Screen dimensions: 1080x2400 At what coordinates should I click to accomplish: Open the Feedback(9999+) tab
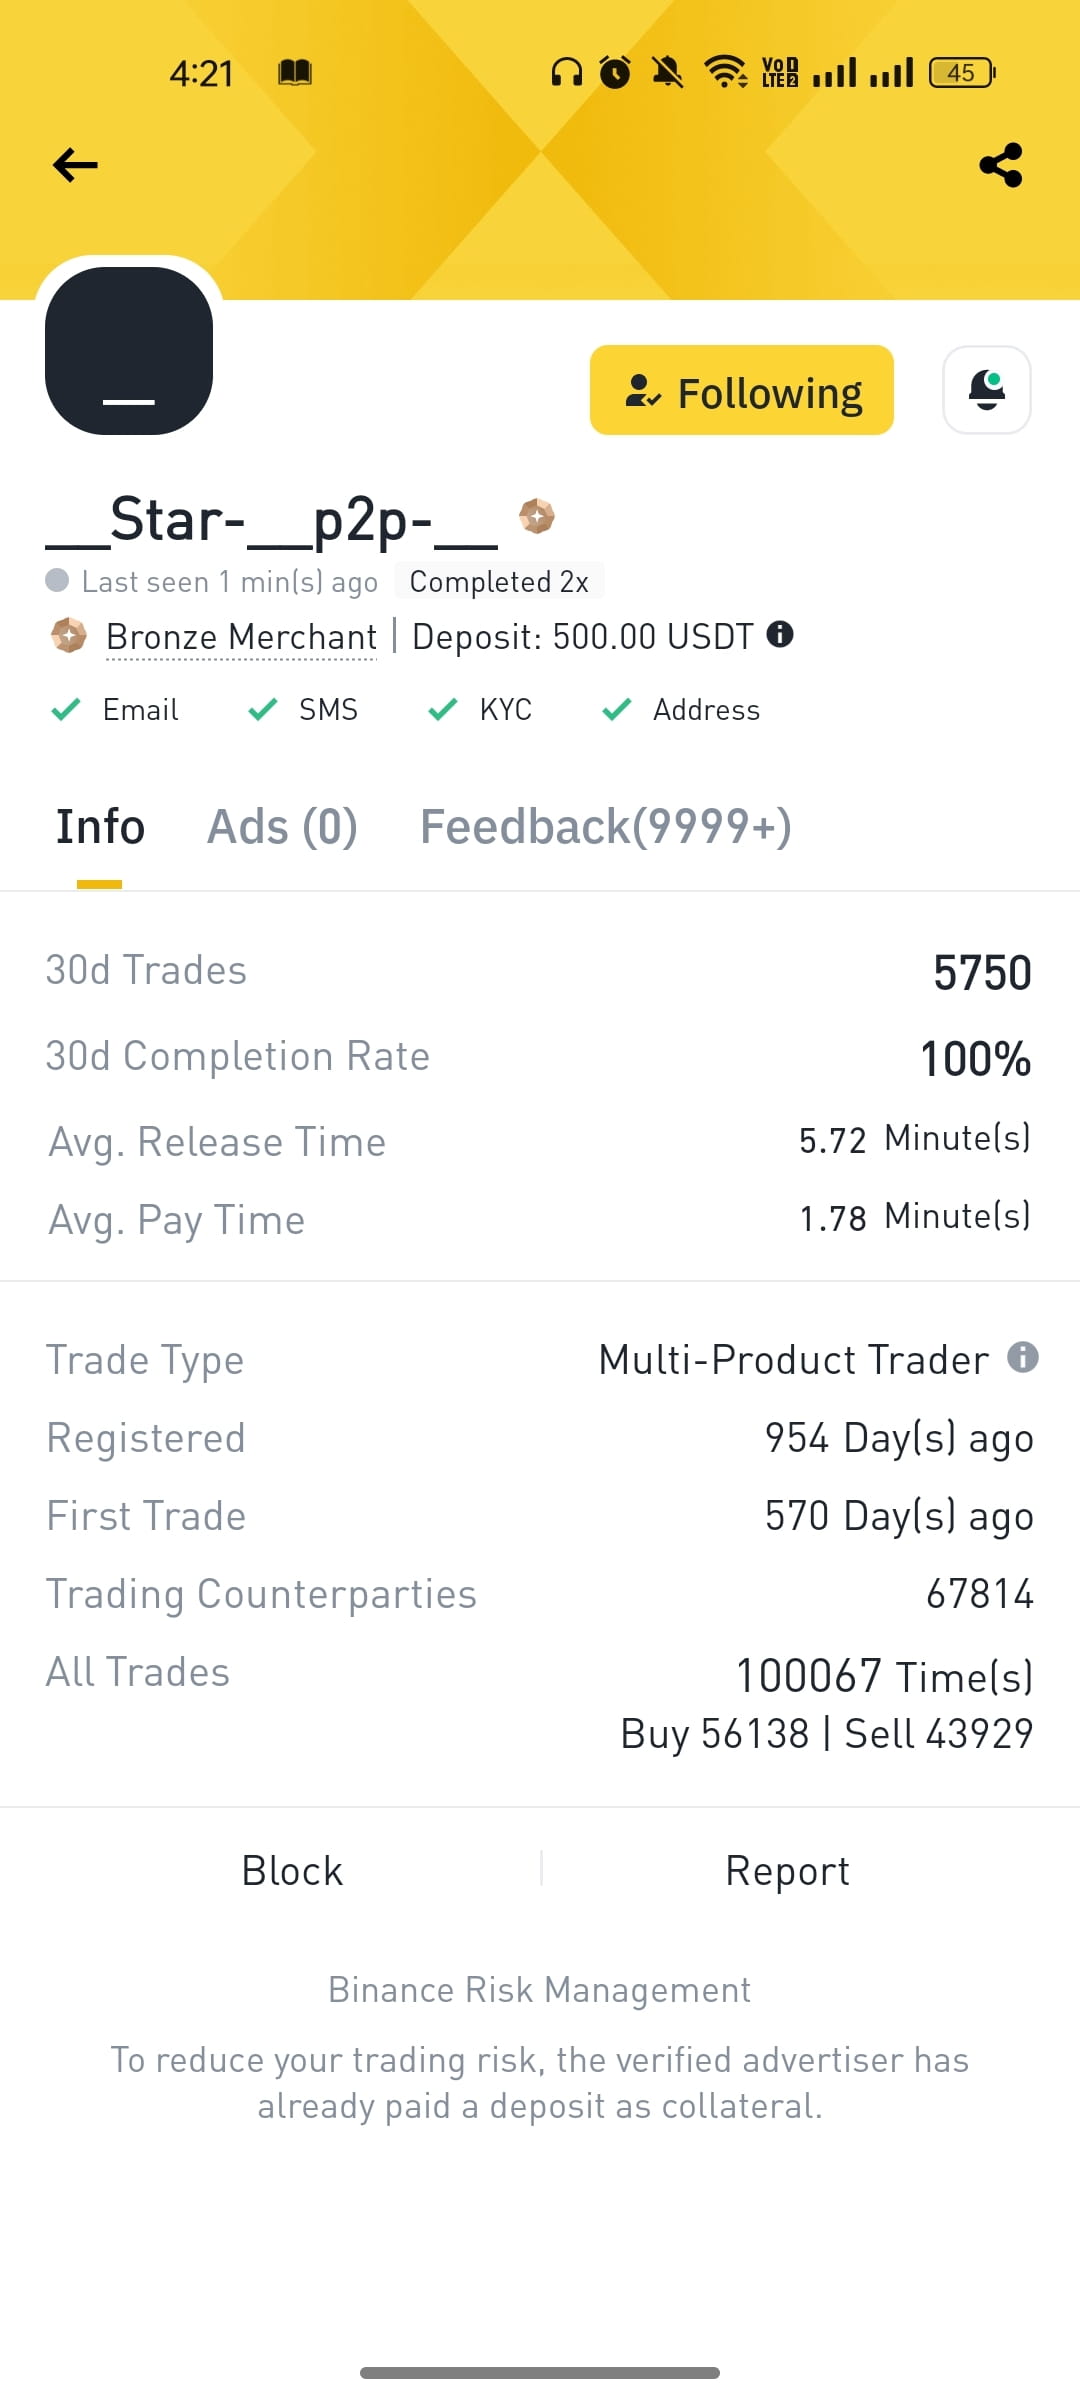tap(606, 827)
